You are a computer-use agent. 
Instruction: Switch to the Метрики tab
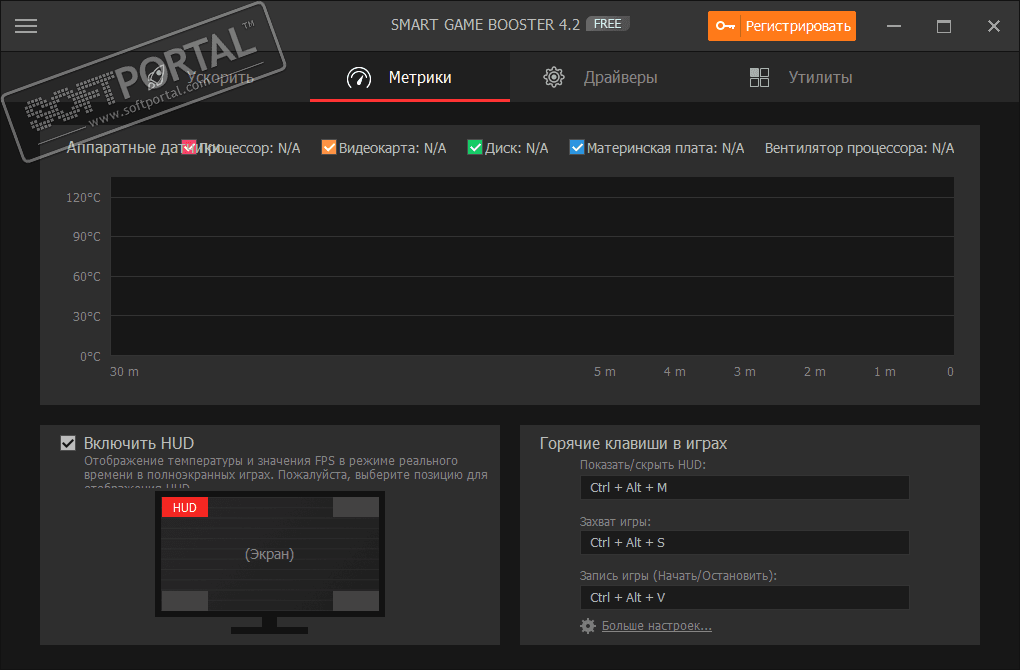410,77
